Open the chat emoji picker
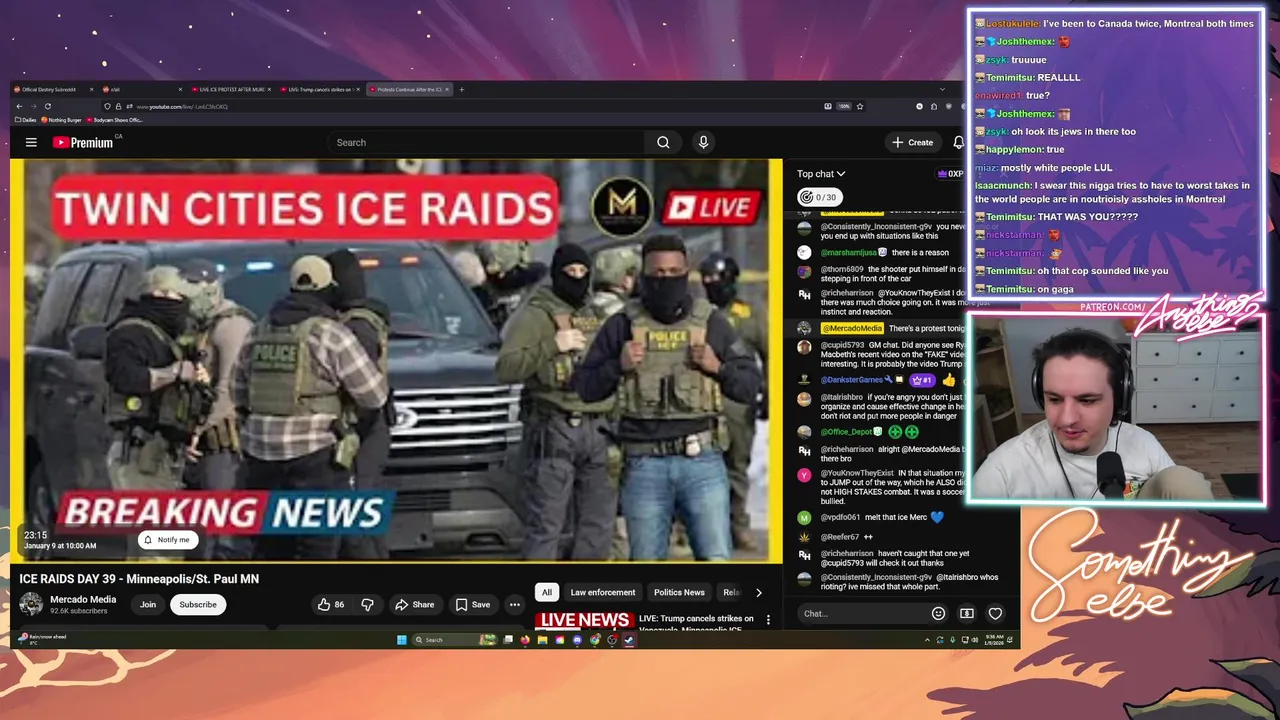The height and width of the screenshot is (720, 1280). 938,613
